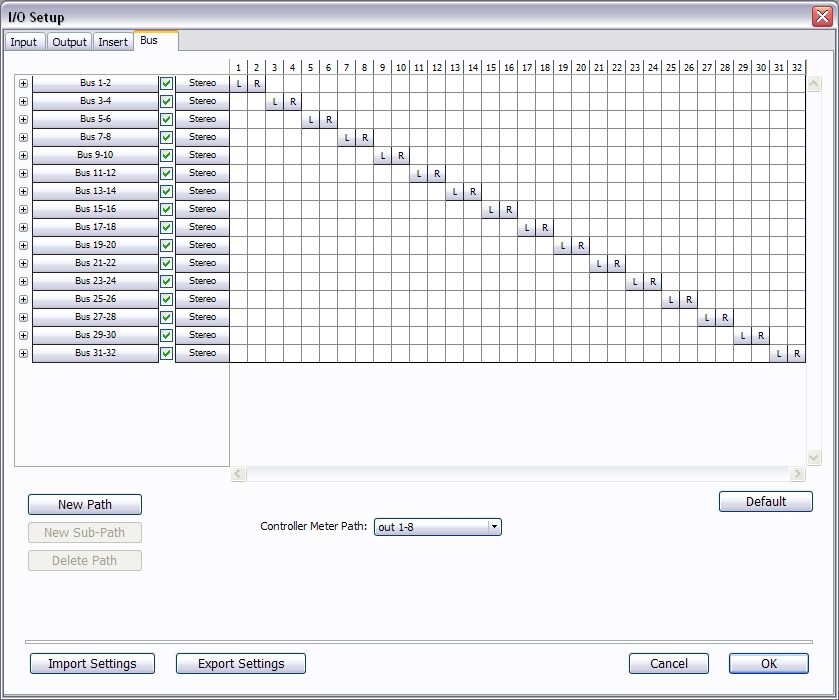The width and height of the screenshot is (839, 700).
Task: Expand the Bus 19-20 path
Action: point(23,246)
